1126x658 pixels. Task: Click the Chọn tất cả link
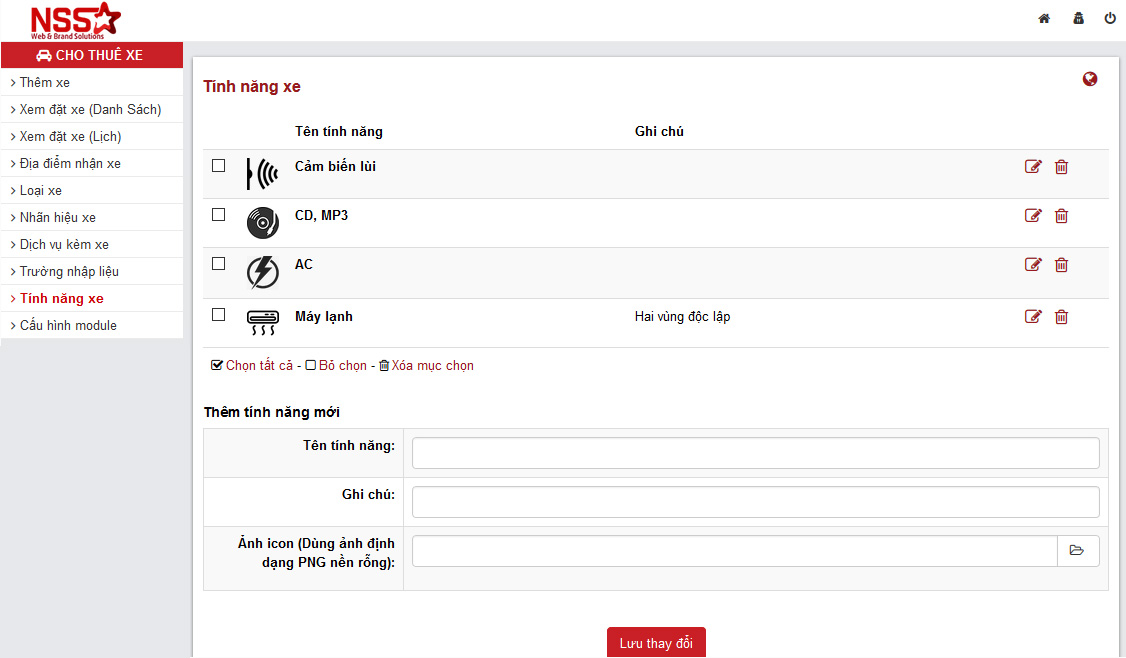click(x=258, y=366)
